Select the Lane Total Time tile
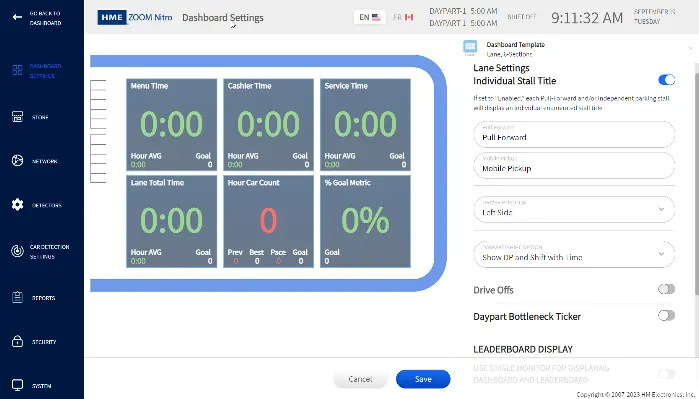 tap(172, 222)
